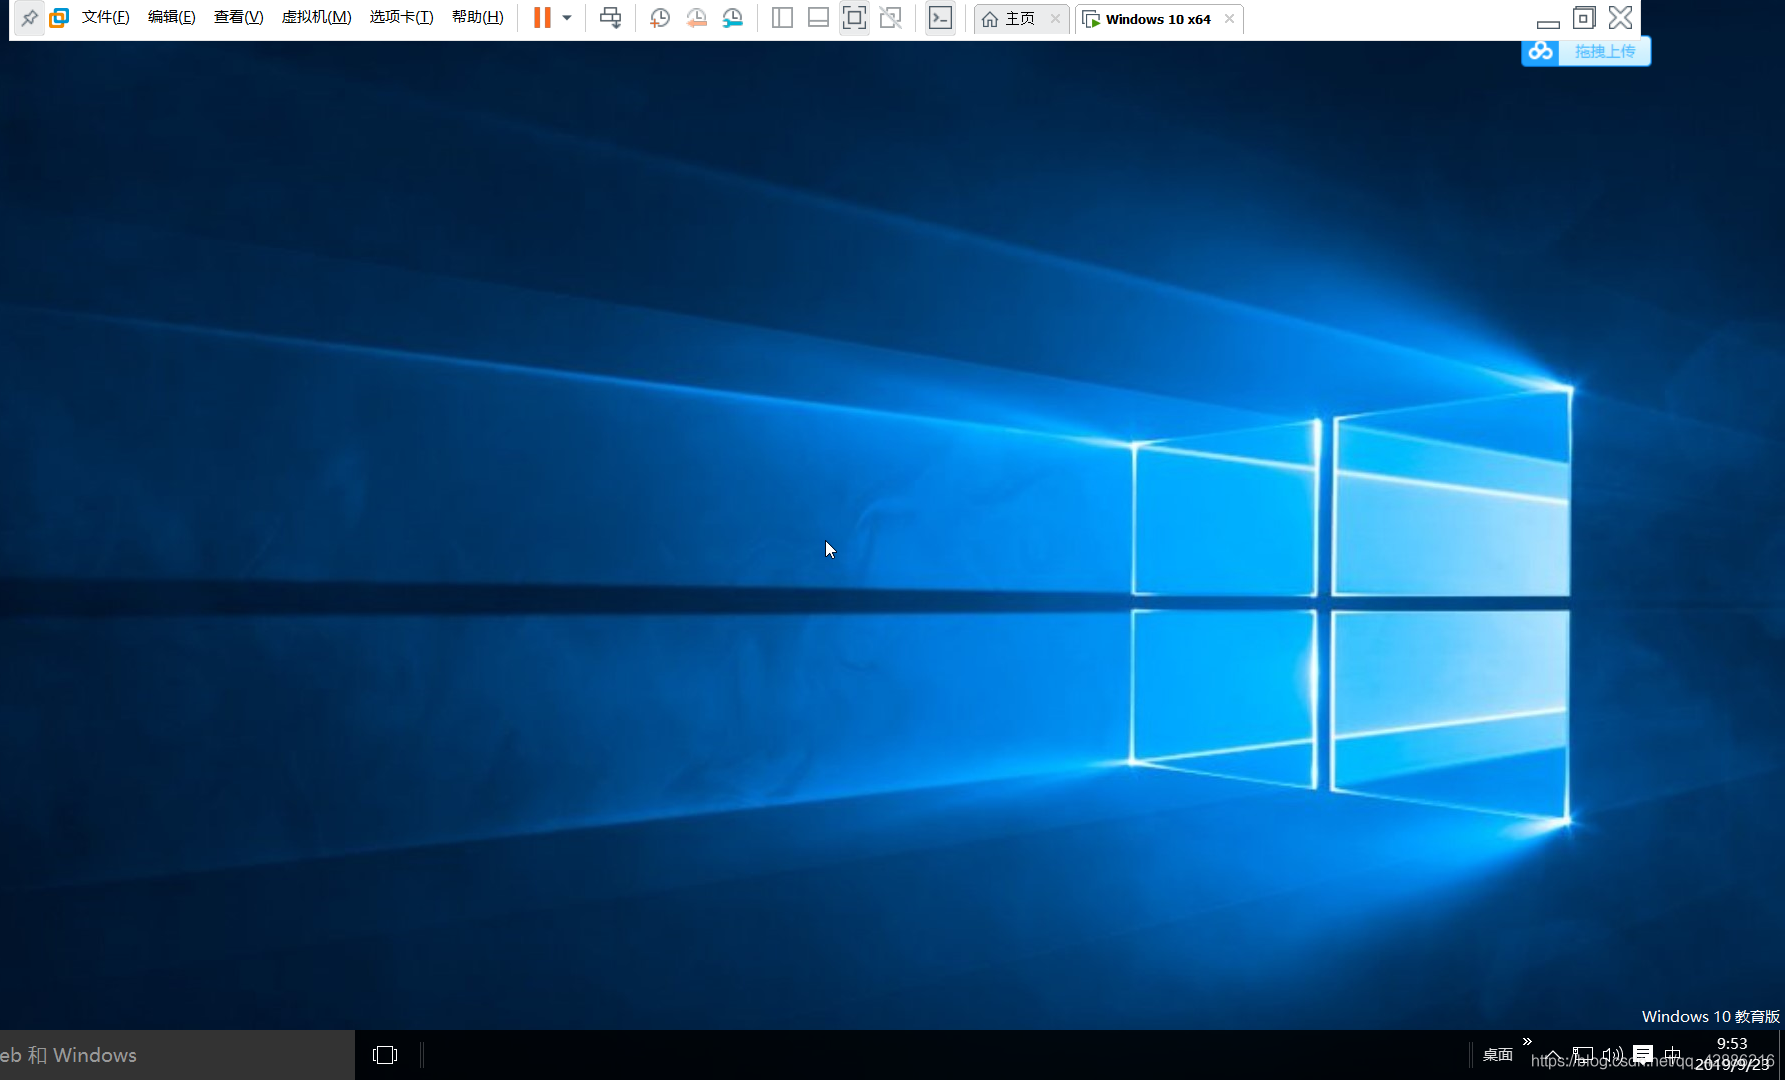
Task: Open the snapshot manager
Action: click(733, 18)
